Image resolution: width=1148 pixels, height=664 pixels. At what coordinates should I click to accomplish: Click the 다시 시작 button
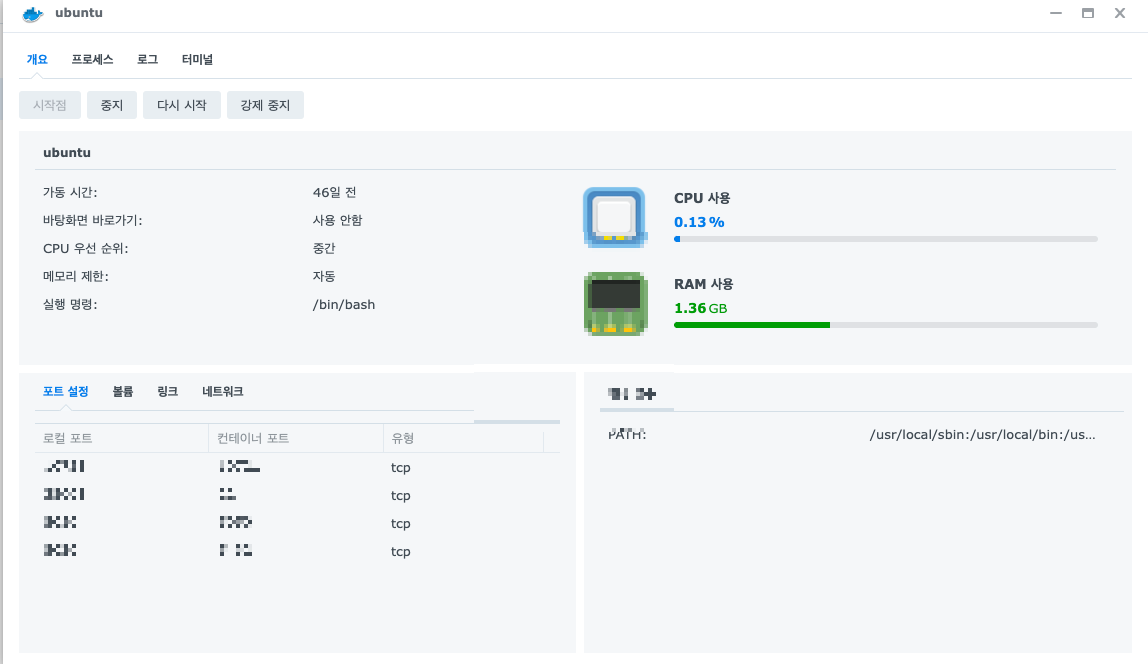182,105
